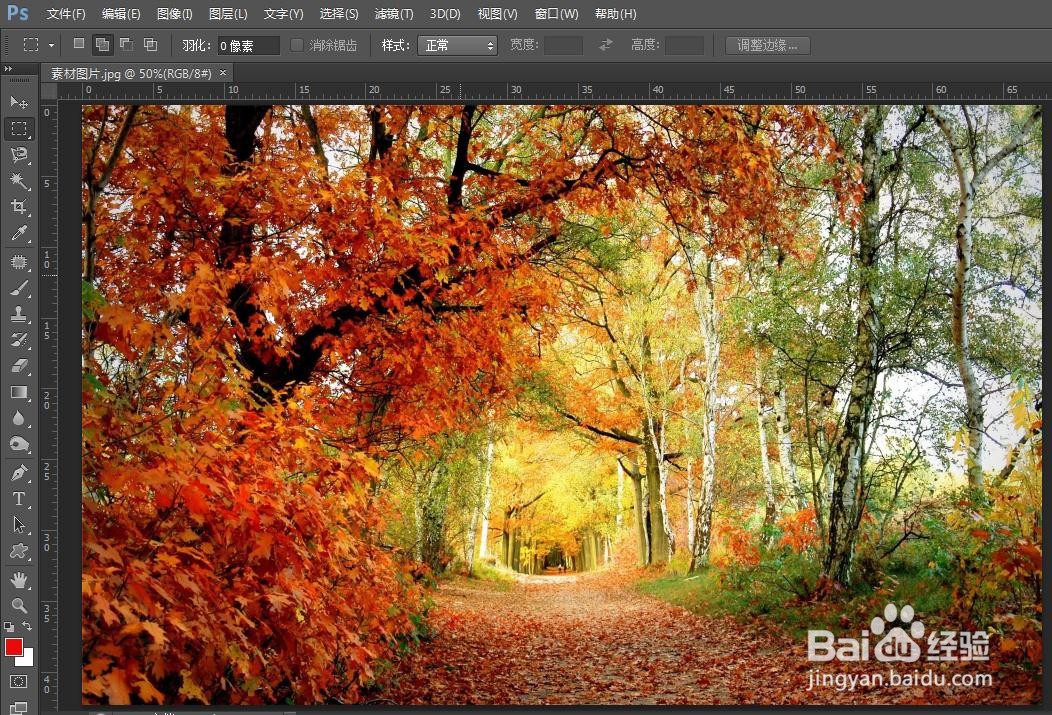This screenshot has width=1052, height=715.
Task: Select the Rectangular Marquee tool
Action: click(19, 128)
